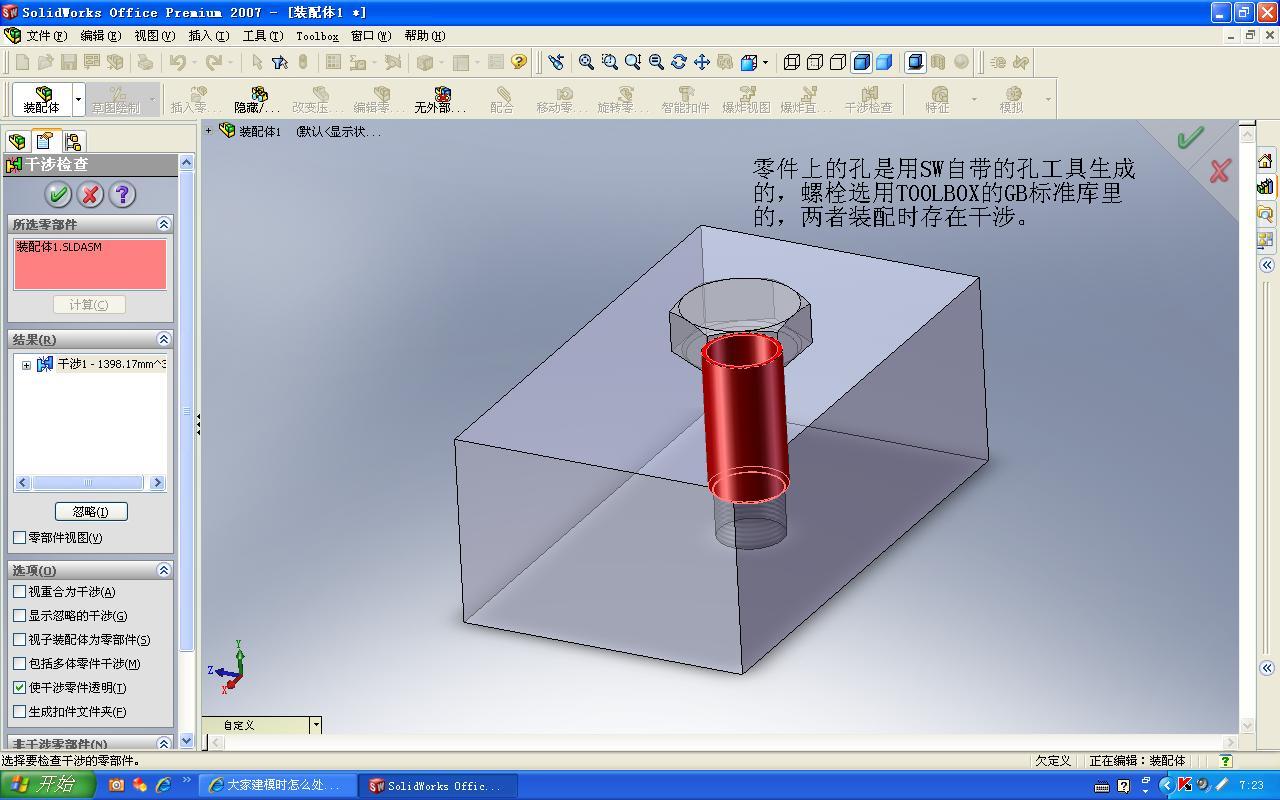The image size is (1280, 800).
Task: Toggle 零部件视图 checkbox
Action: coord(19,537)
